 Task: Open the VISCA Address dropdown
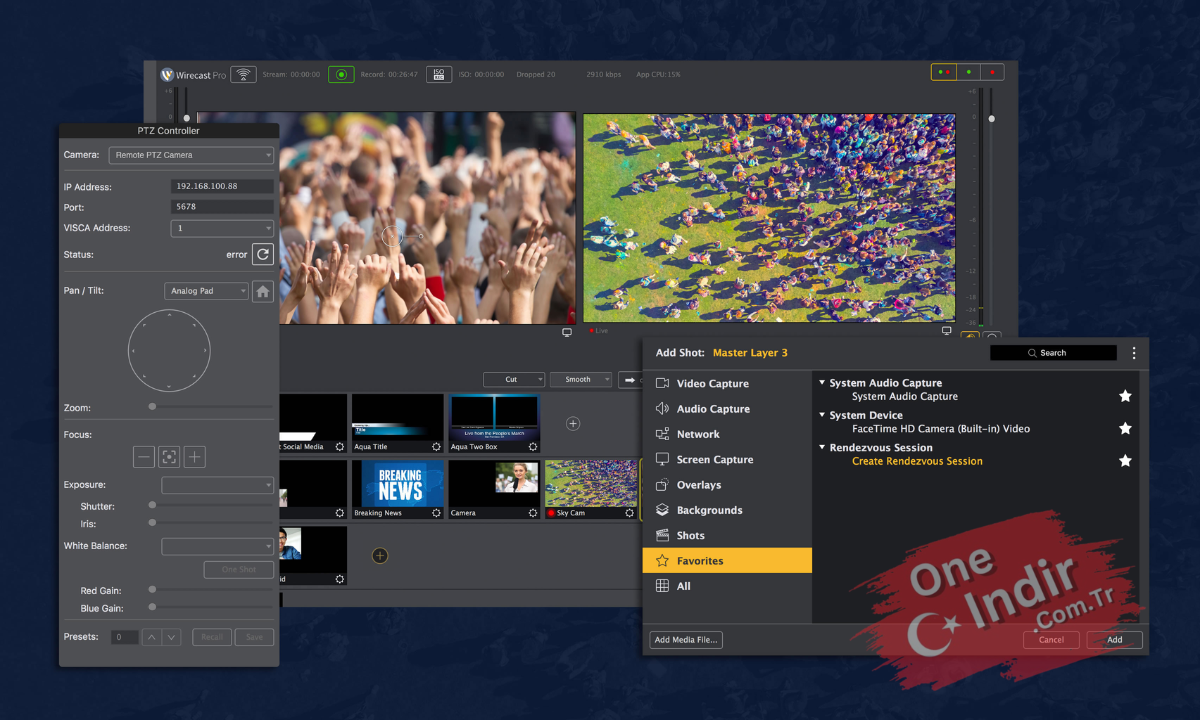222,228
